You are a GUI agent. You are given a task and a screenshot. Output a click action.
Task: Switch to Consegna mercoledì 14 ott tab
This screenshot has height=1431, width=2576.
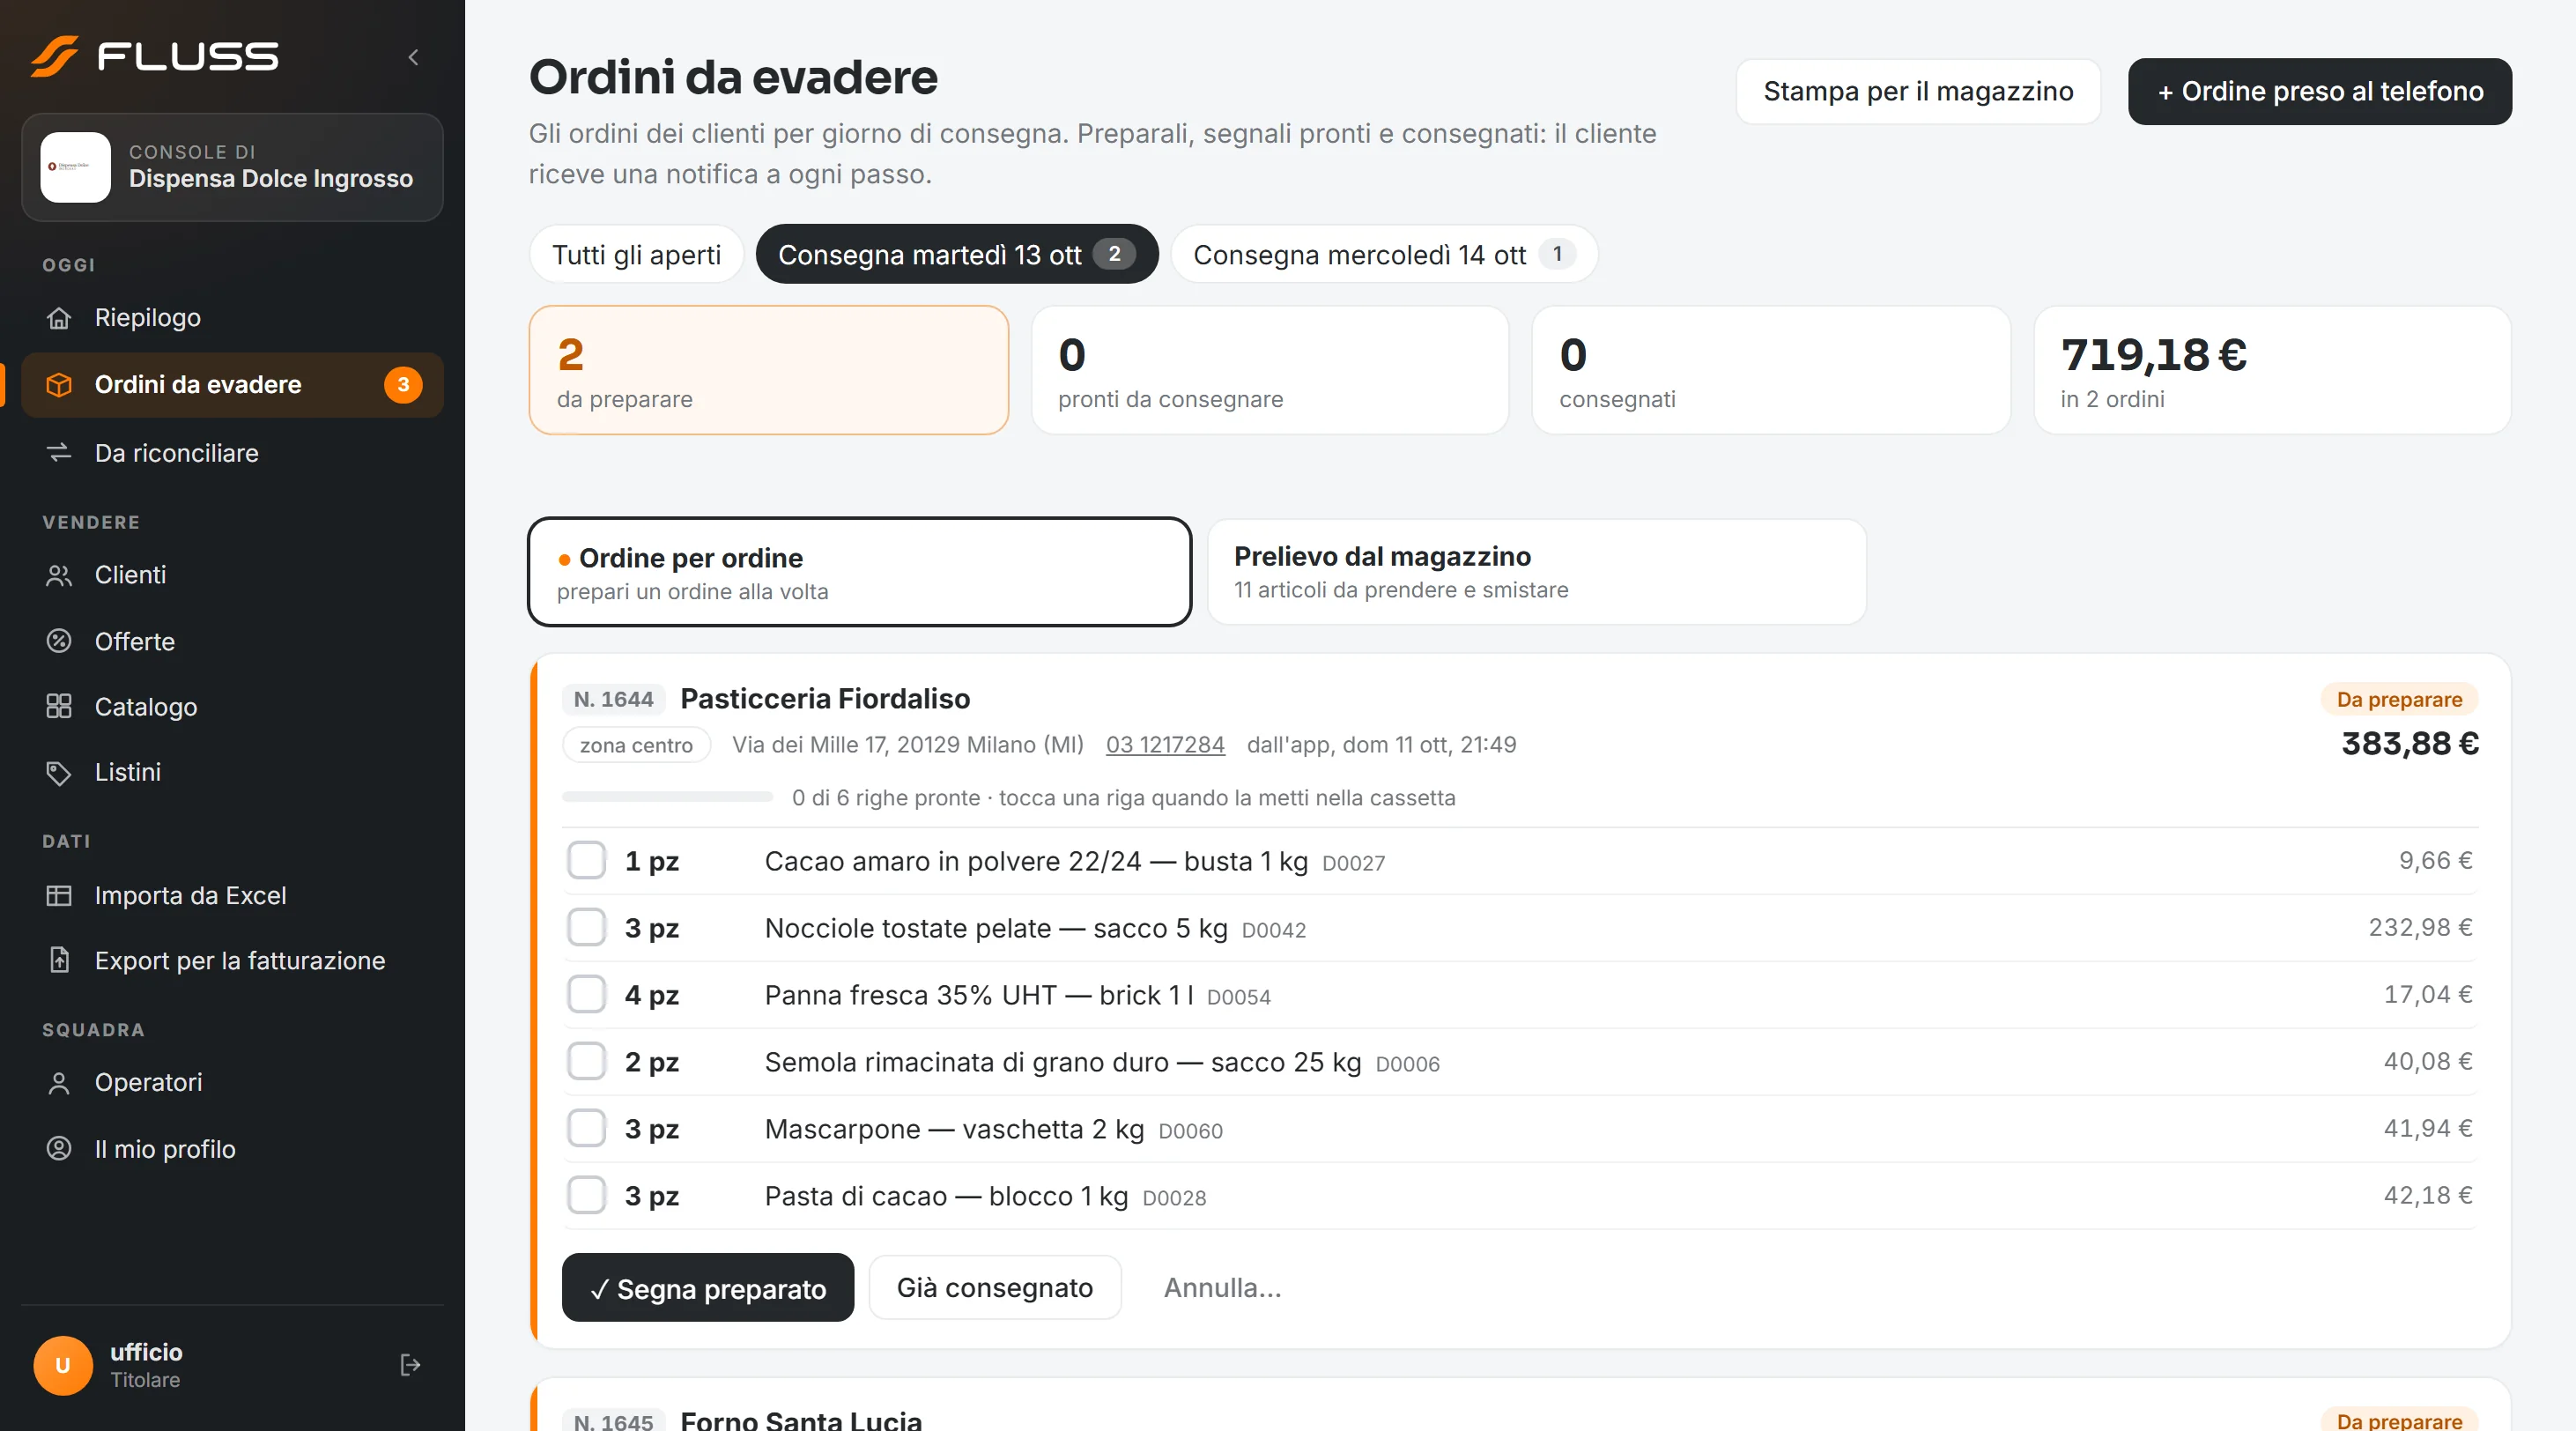(x=1384, y=254)
